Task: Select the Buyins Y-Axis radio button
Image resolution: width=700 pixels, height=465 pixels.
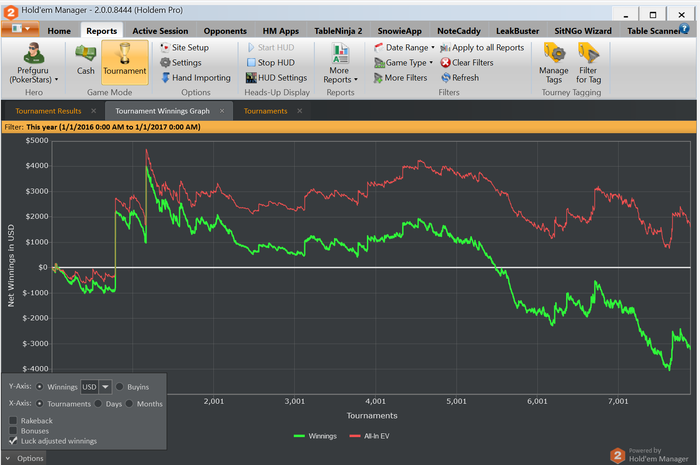Action: (x=120, y=386)
